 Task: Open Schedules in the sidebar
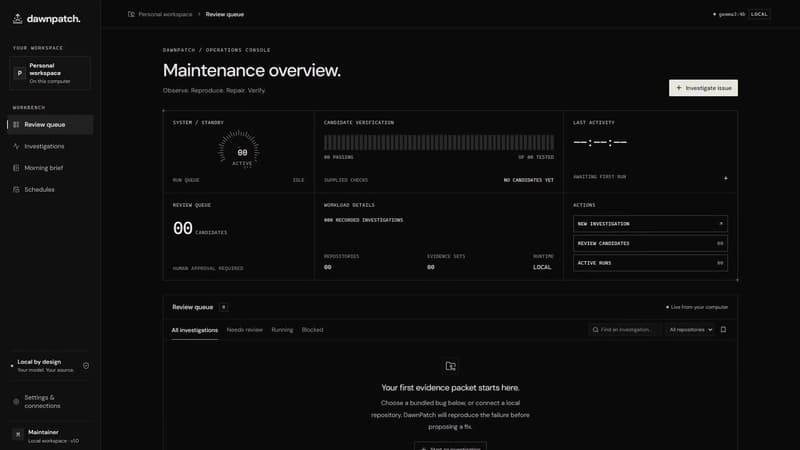click(50, 189)
